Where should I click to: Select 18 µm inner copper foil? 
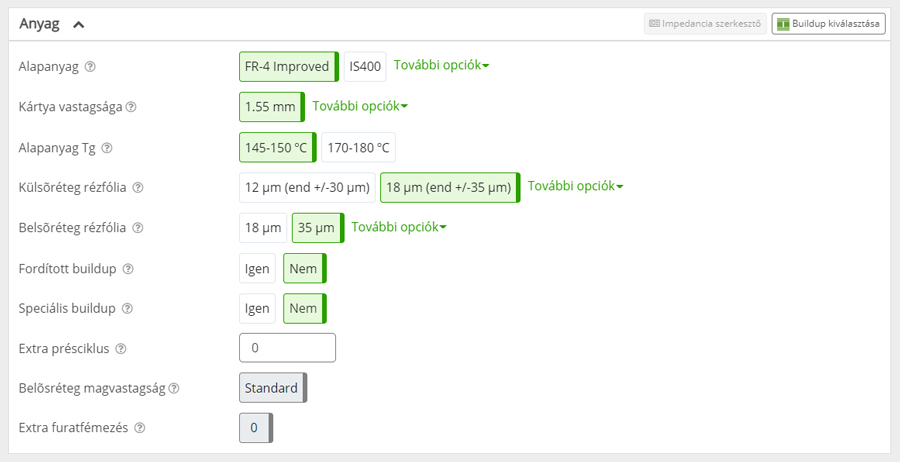[x=261, y=228]
